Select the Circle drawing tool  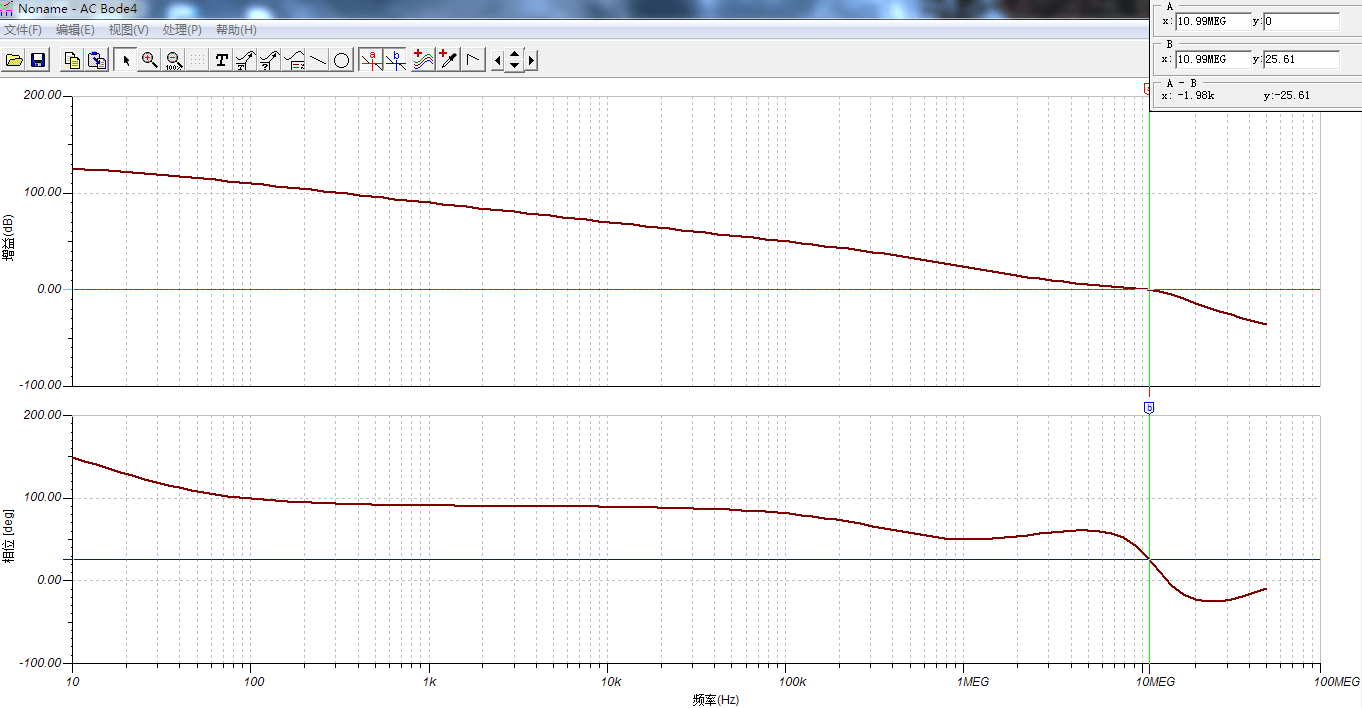coord(342,60)
